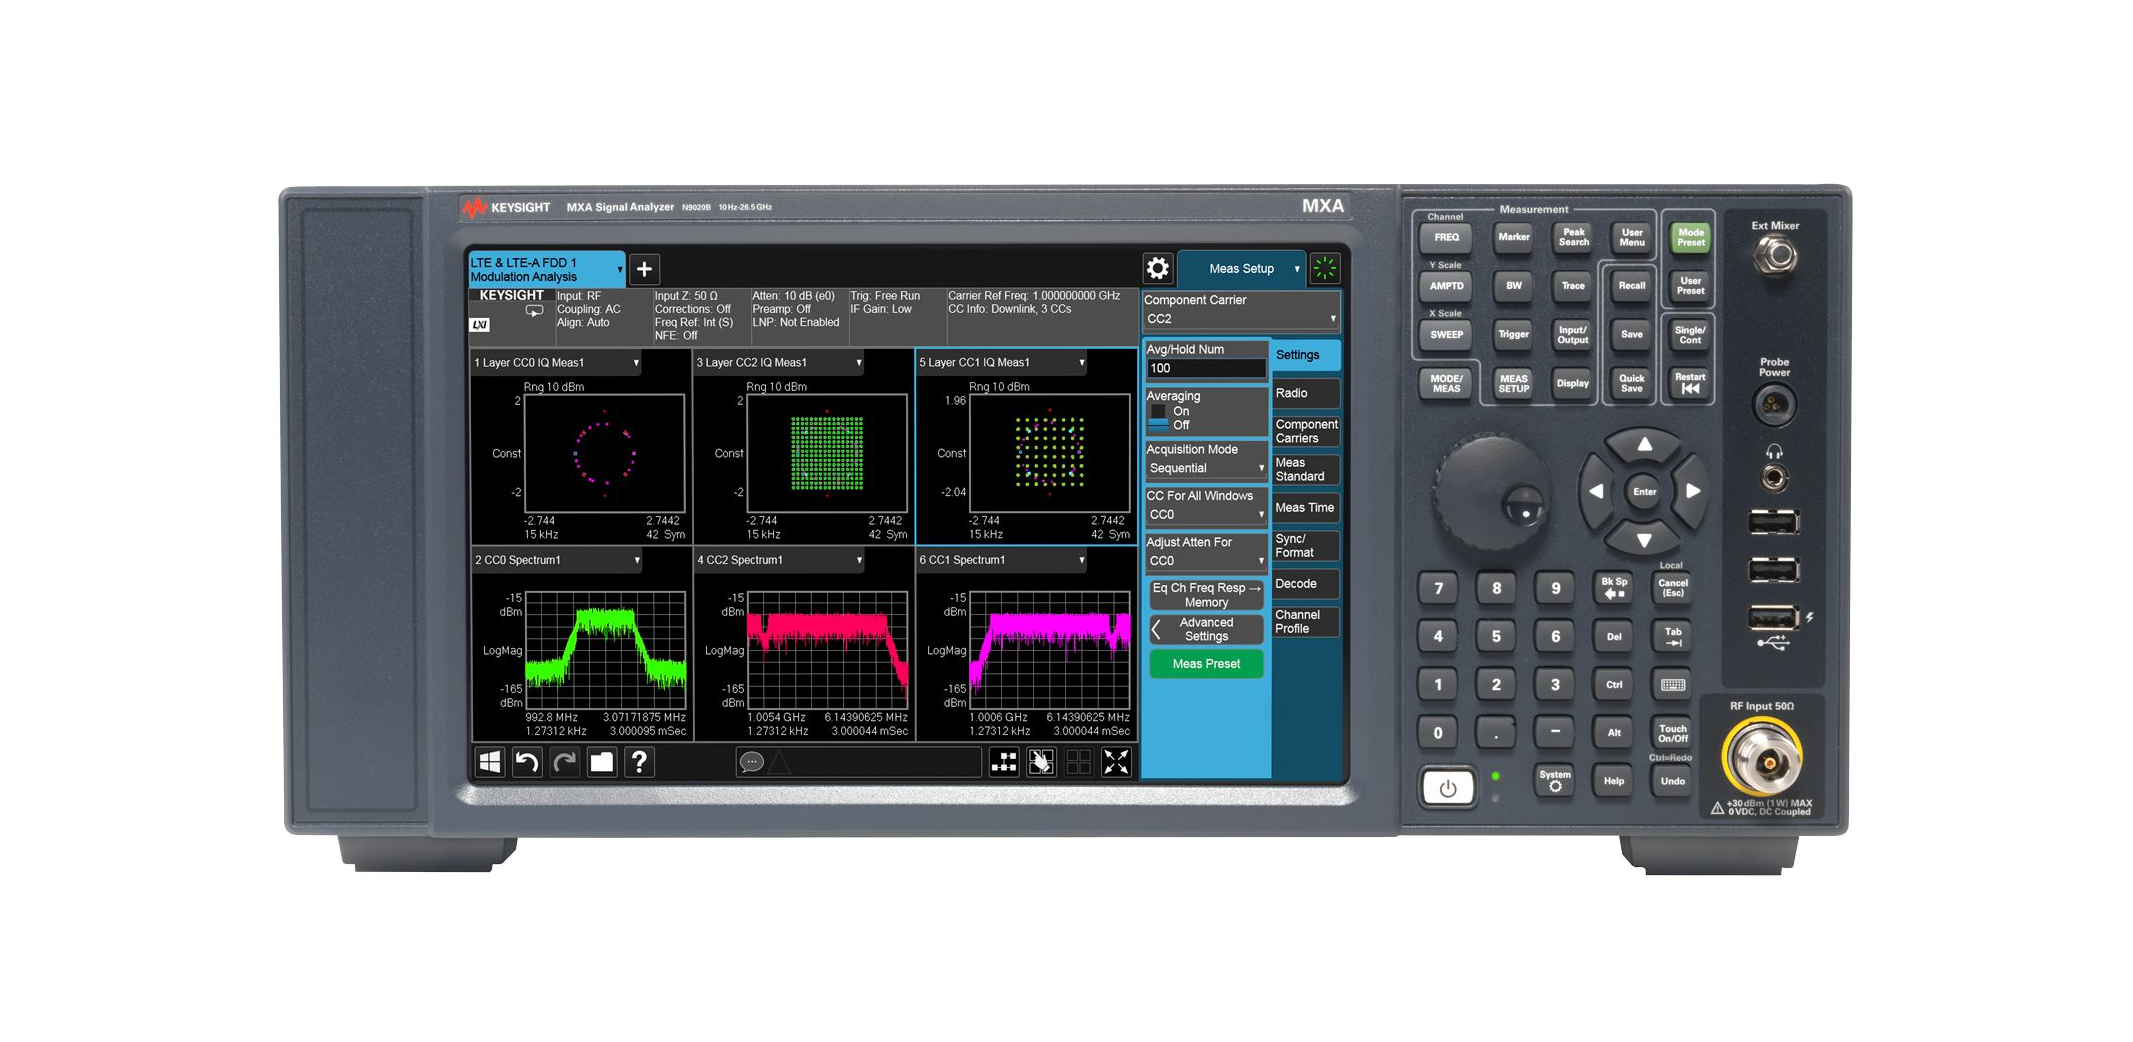Switch to the Component Carriers tab
This screenshot has width=2133, height=1042.
pyautogui.click(x=1305, y=431)
